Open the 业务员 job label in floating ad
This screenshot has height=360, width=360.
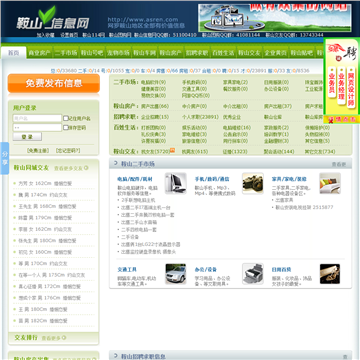pyautogui.click(x=332, y=82)
